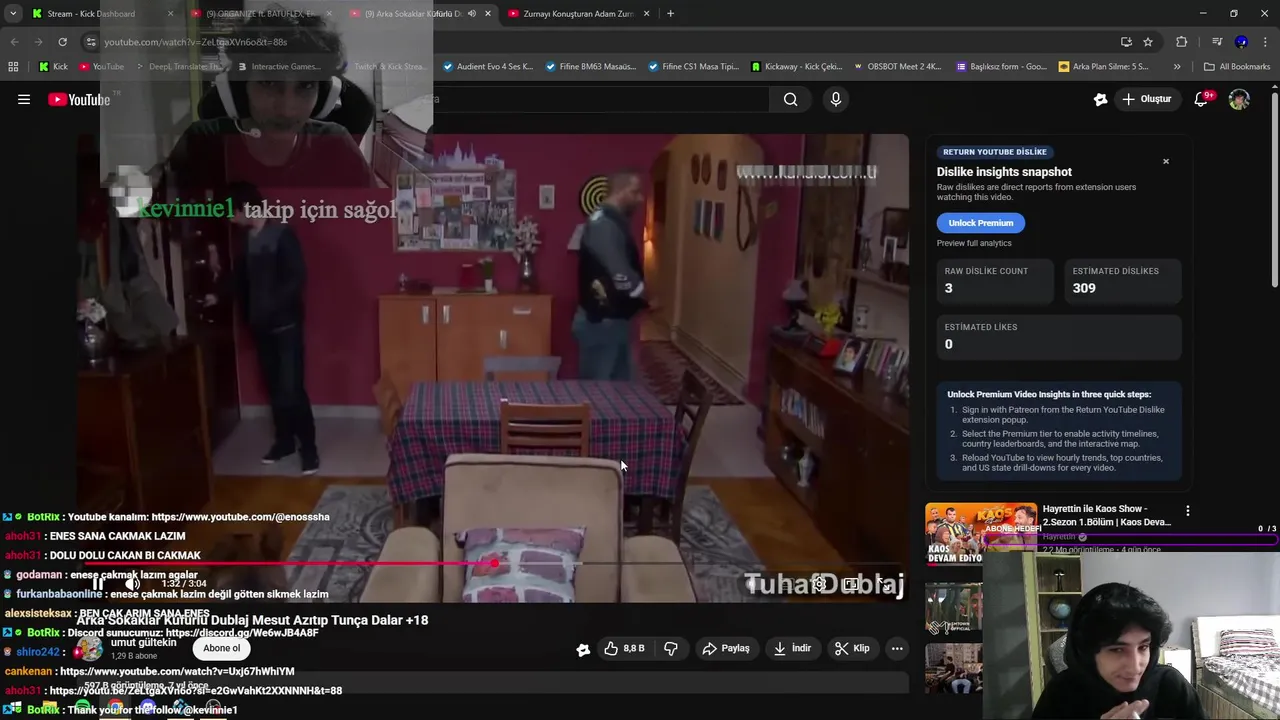Viewport: 1280px width, 720px height.
Task: Create a clip with Klip button
Action: point(852,648)
